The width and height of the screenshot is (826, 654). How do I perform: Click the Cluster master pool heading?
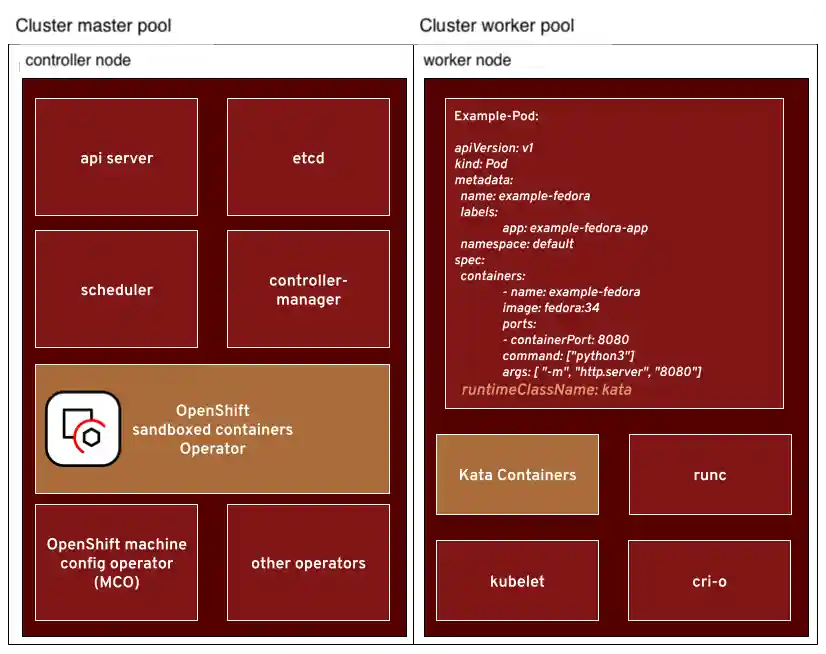click(93, 25)
